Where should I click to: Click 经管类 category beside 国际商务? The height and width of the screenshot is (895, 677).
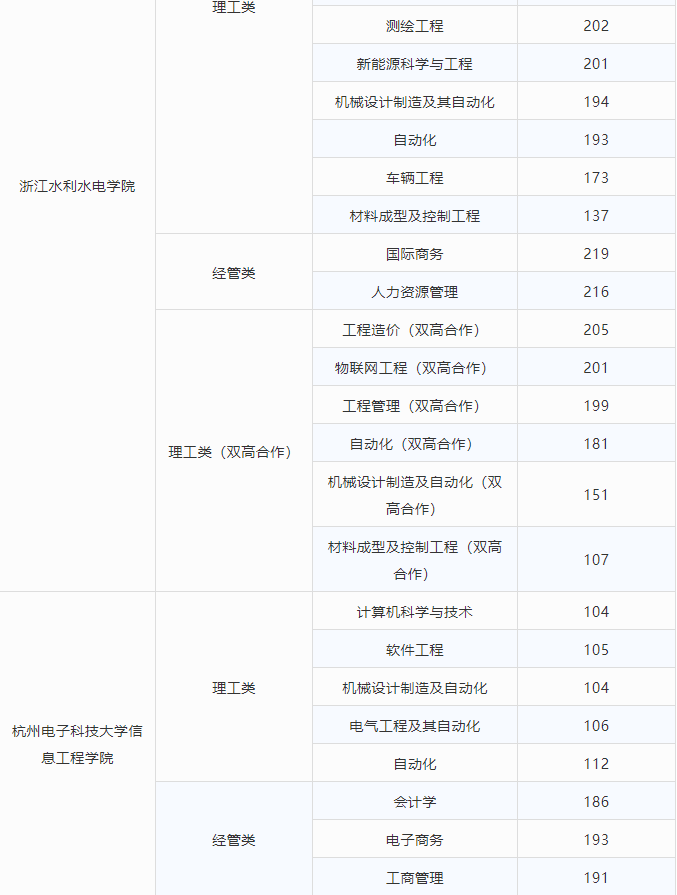(233, 272)
